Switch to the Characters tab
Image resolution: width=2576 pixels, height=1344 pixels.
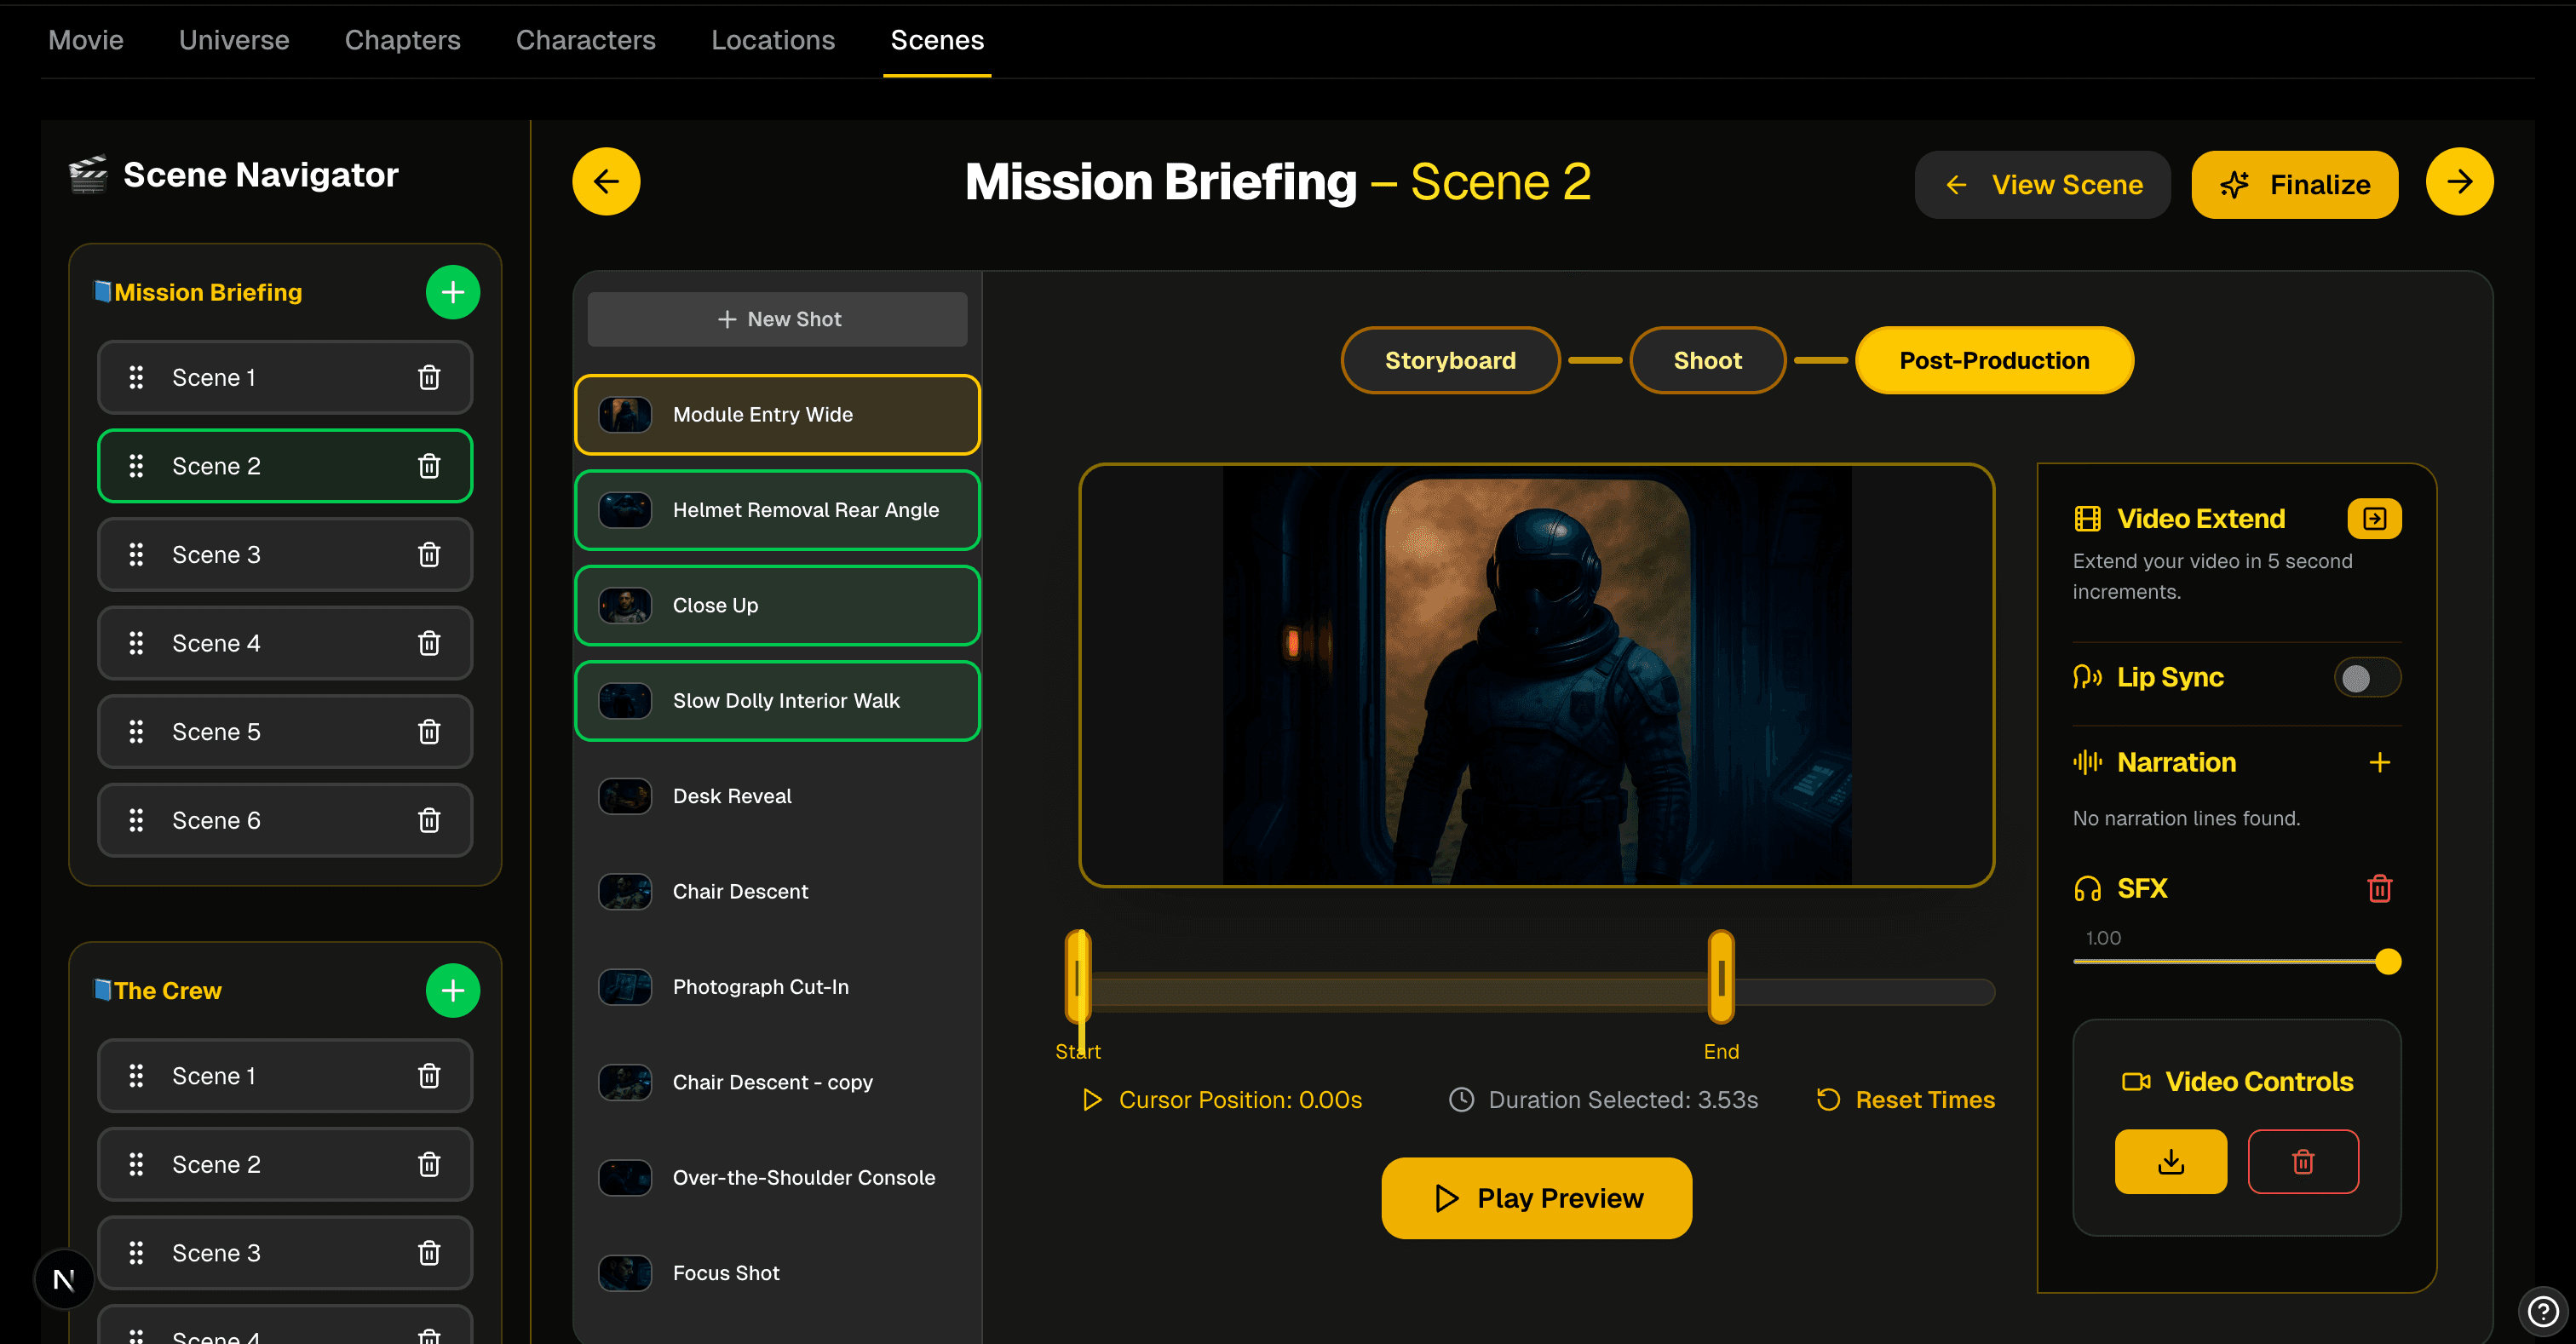[586, 40]
